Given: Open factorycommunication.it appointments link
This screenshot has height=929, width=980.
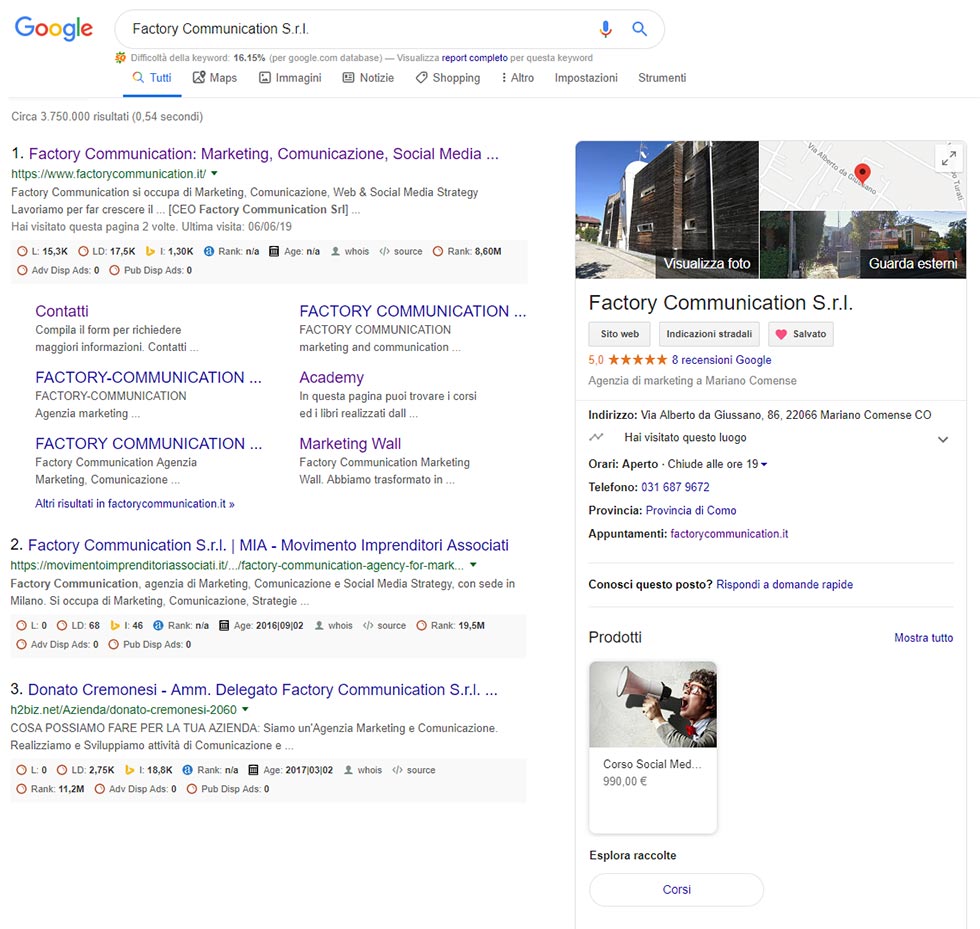Looking at the screenshot, I should tap(729, 533).
